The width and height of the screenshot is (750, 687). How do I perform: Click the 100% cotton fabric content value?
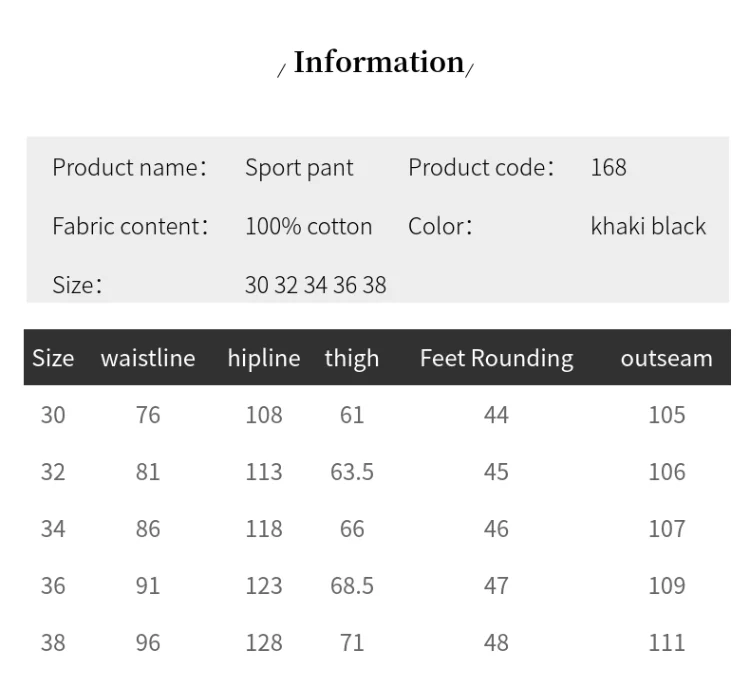pos(308,226)
